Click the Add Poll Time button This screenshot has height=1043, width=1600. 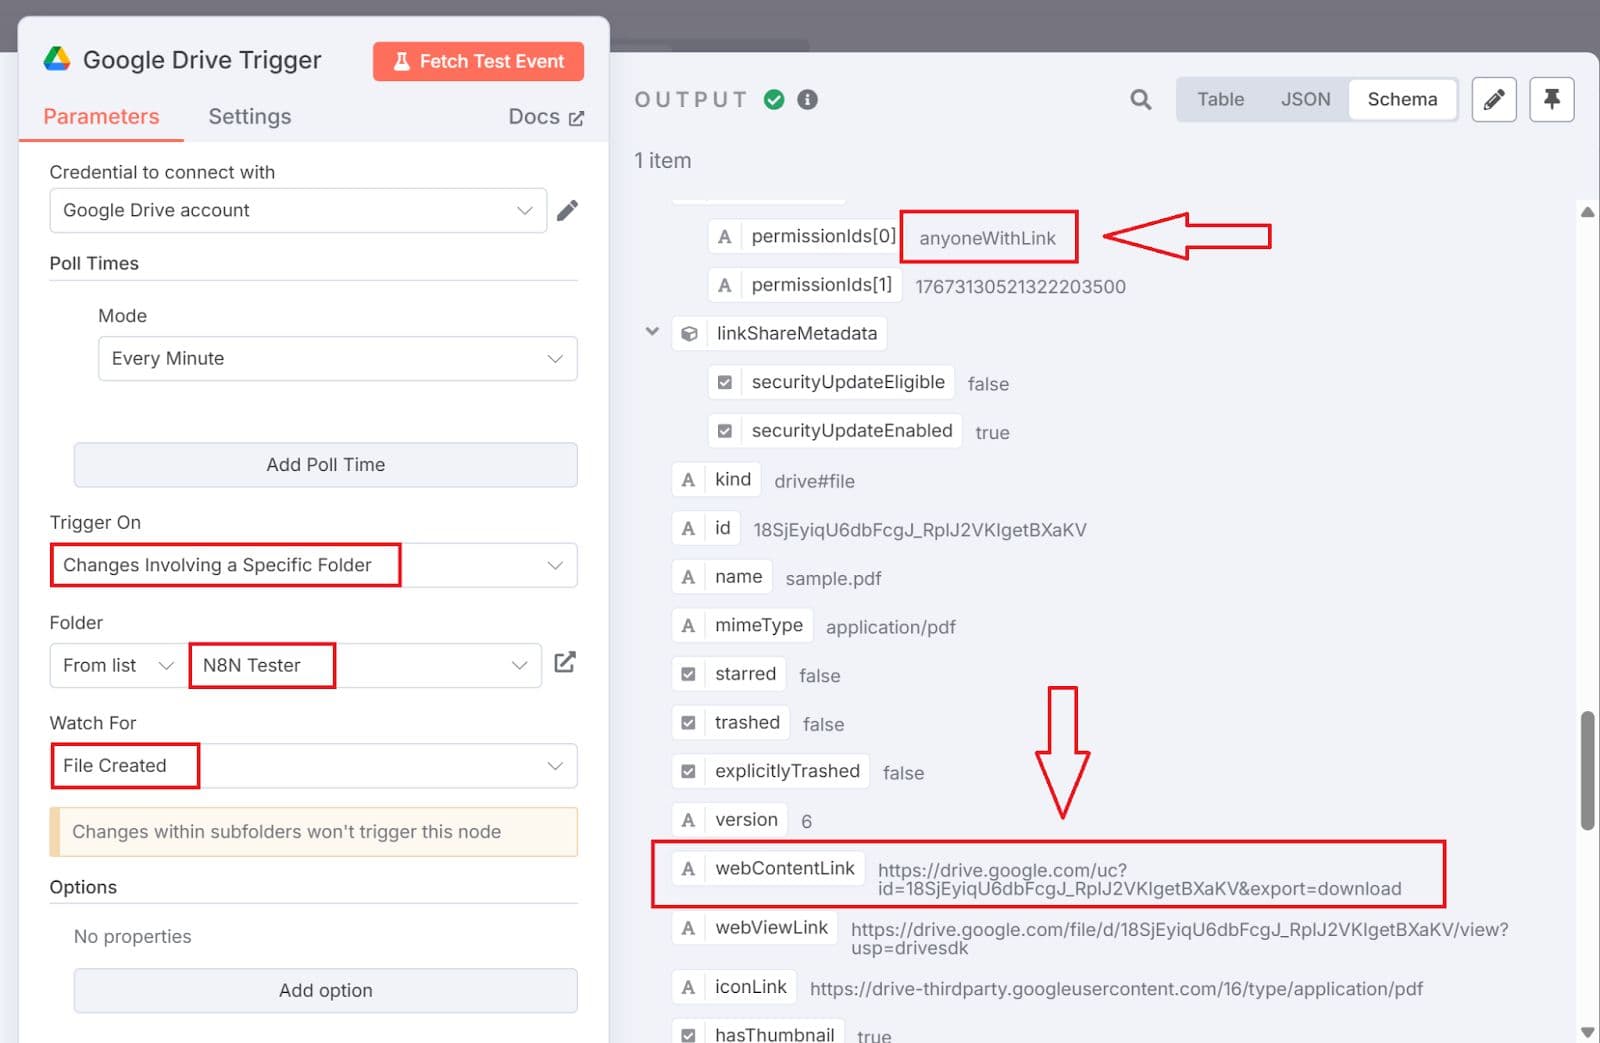325,464
